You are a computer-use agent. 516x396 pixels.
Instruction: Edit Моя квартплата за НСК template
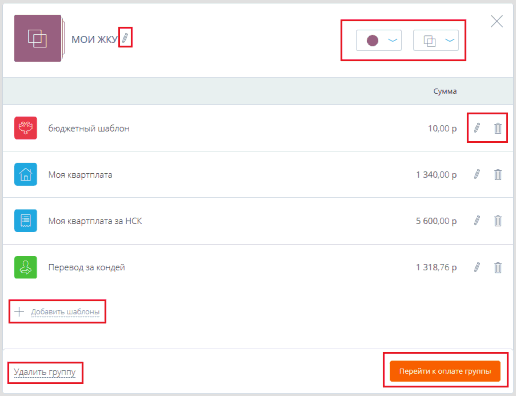coord(477,220)
